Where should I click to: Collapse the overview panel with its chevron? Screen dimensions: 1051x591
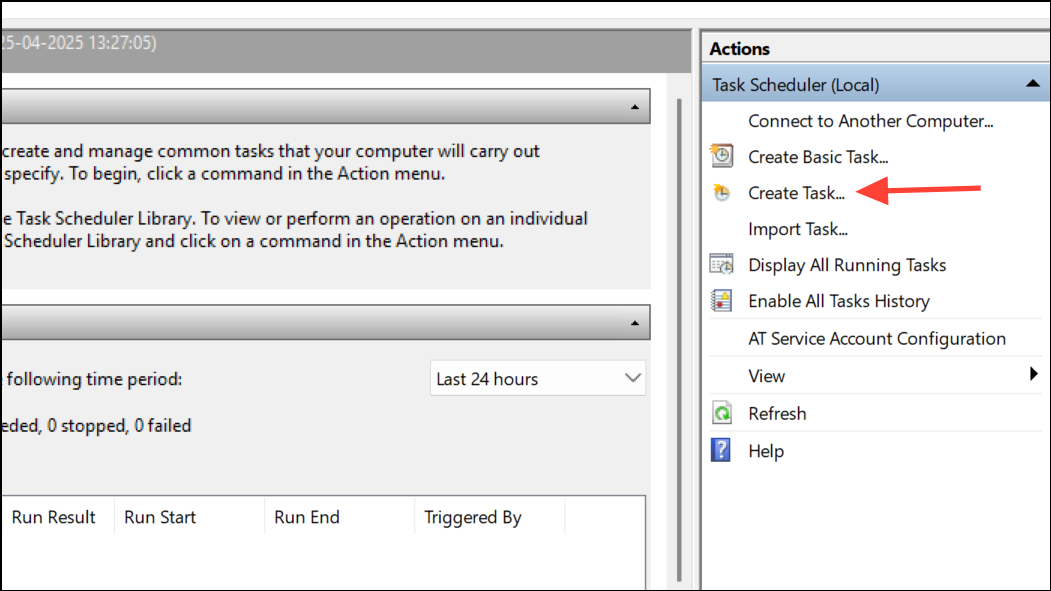pyautogui.click(x=634, y=106)
